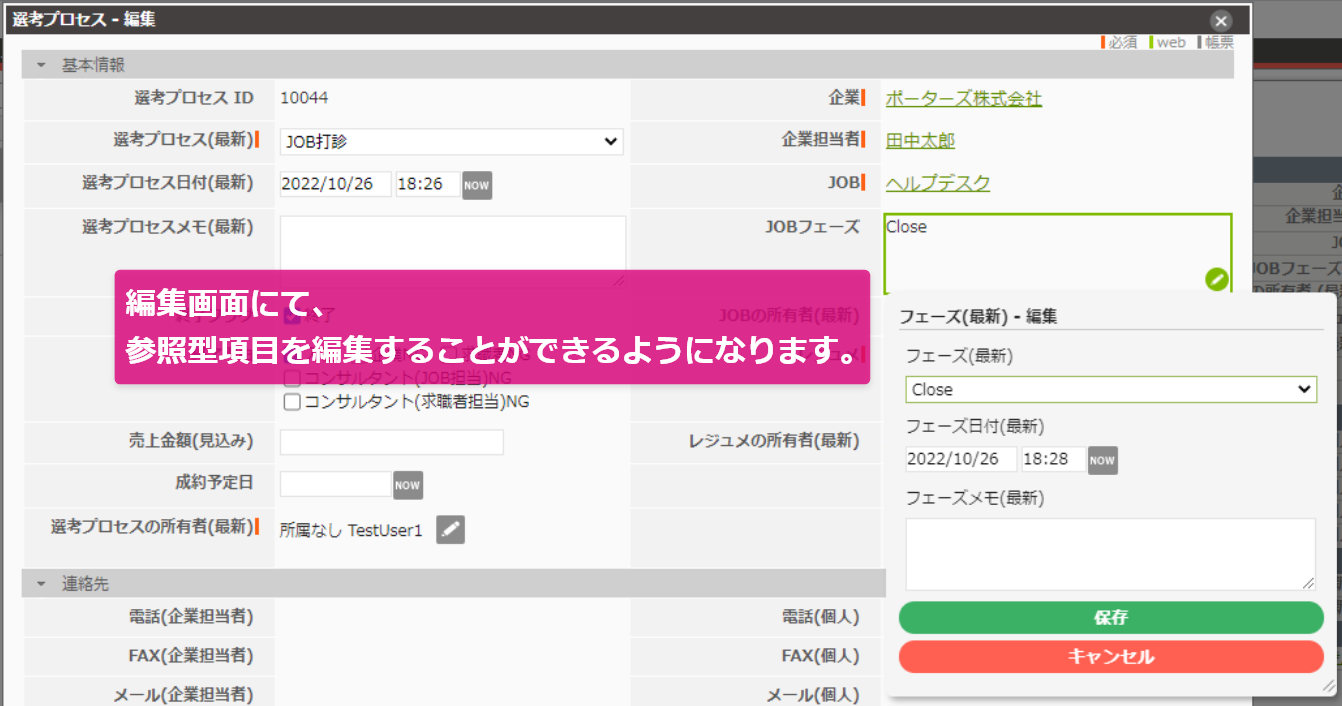The height and width of the screenshot is (706, 1342).
Task: Click 電話(企業担当者) label
Action: [191, 618]
